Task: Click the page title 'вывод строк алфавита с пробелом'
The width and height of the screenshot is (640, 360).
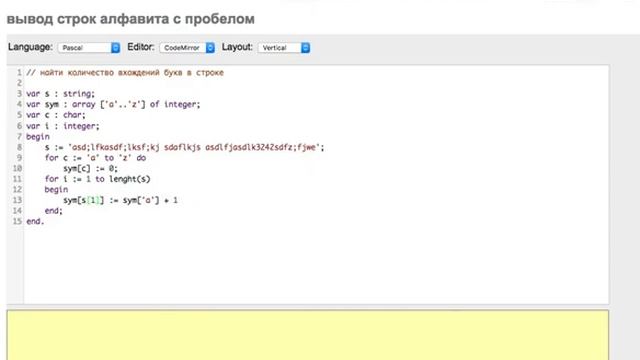Action: pos(131,19)
